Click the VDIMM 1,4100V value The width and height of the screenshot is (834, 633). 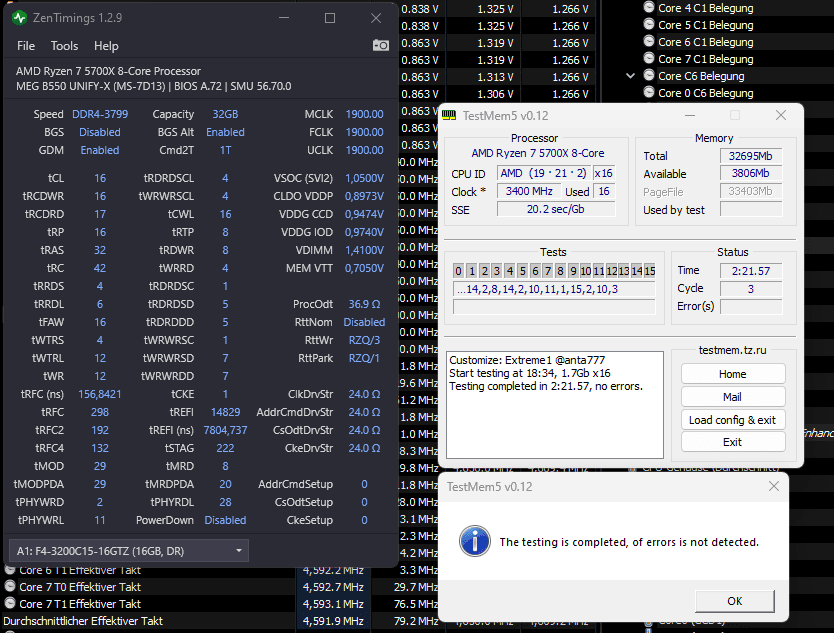coord(364,250)
